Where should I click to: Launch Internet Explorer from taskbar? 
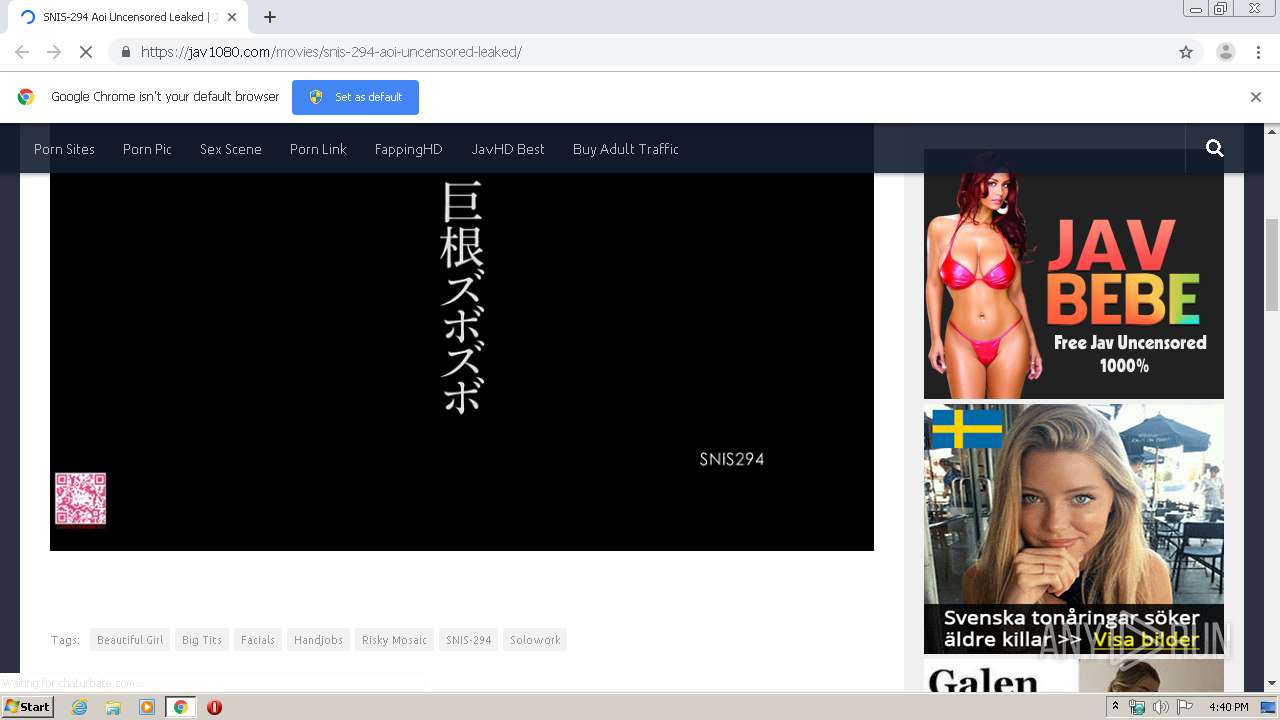(79, 707)
